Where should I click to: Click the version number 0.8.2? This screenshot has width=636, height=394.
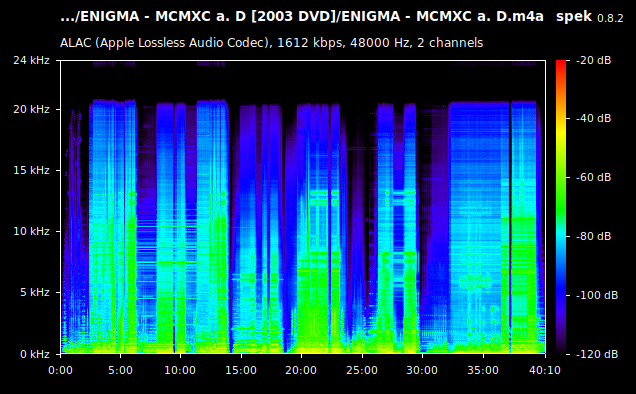pos(610,18)
